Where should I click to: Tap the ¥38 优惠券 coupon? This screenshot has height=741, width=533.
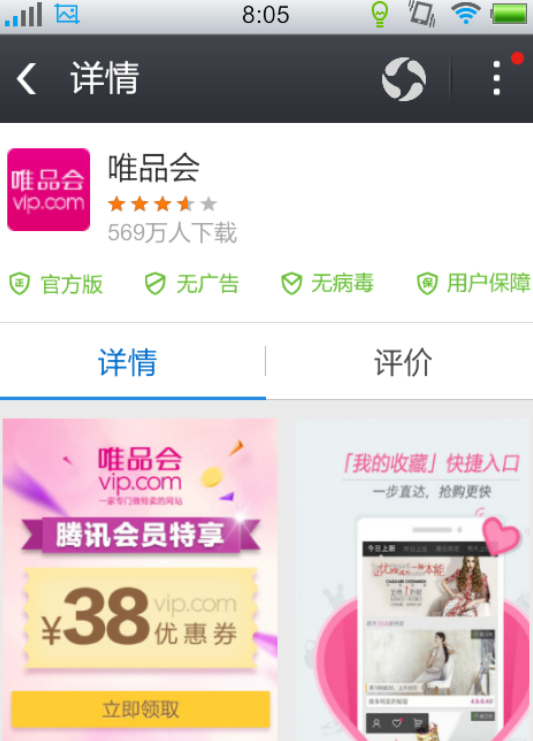pos(141,618)
